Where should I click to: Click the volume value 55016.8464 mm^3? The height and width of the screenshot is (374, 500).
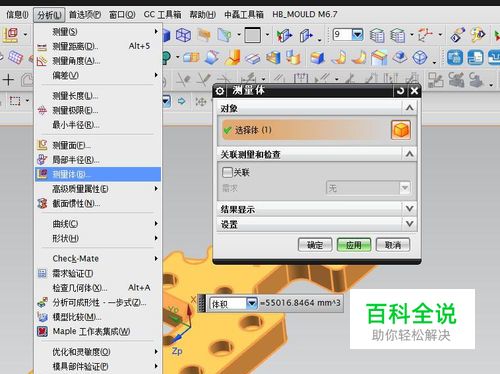tap(300, 303)
